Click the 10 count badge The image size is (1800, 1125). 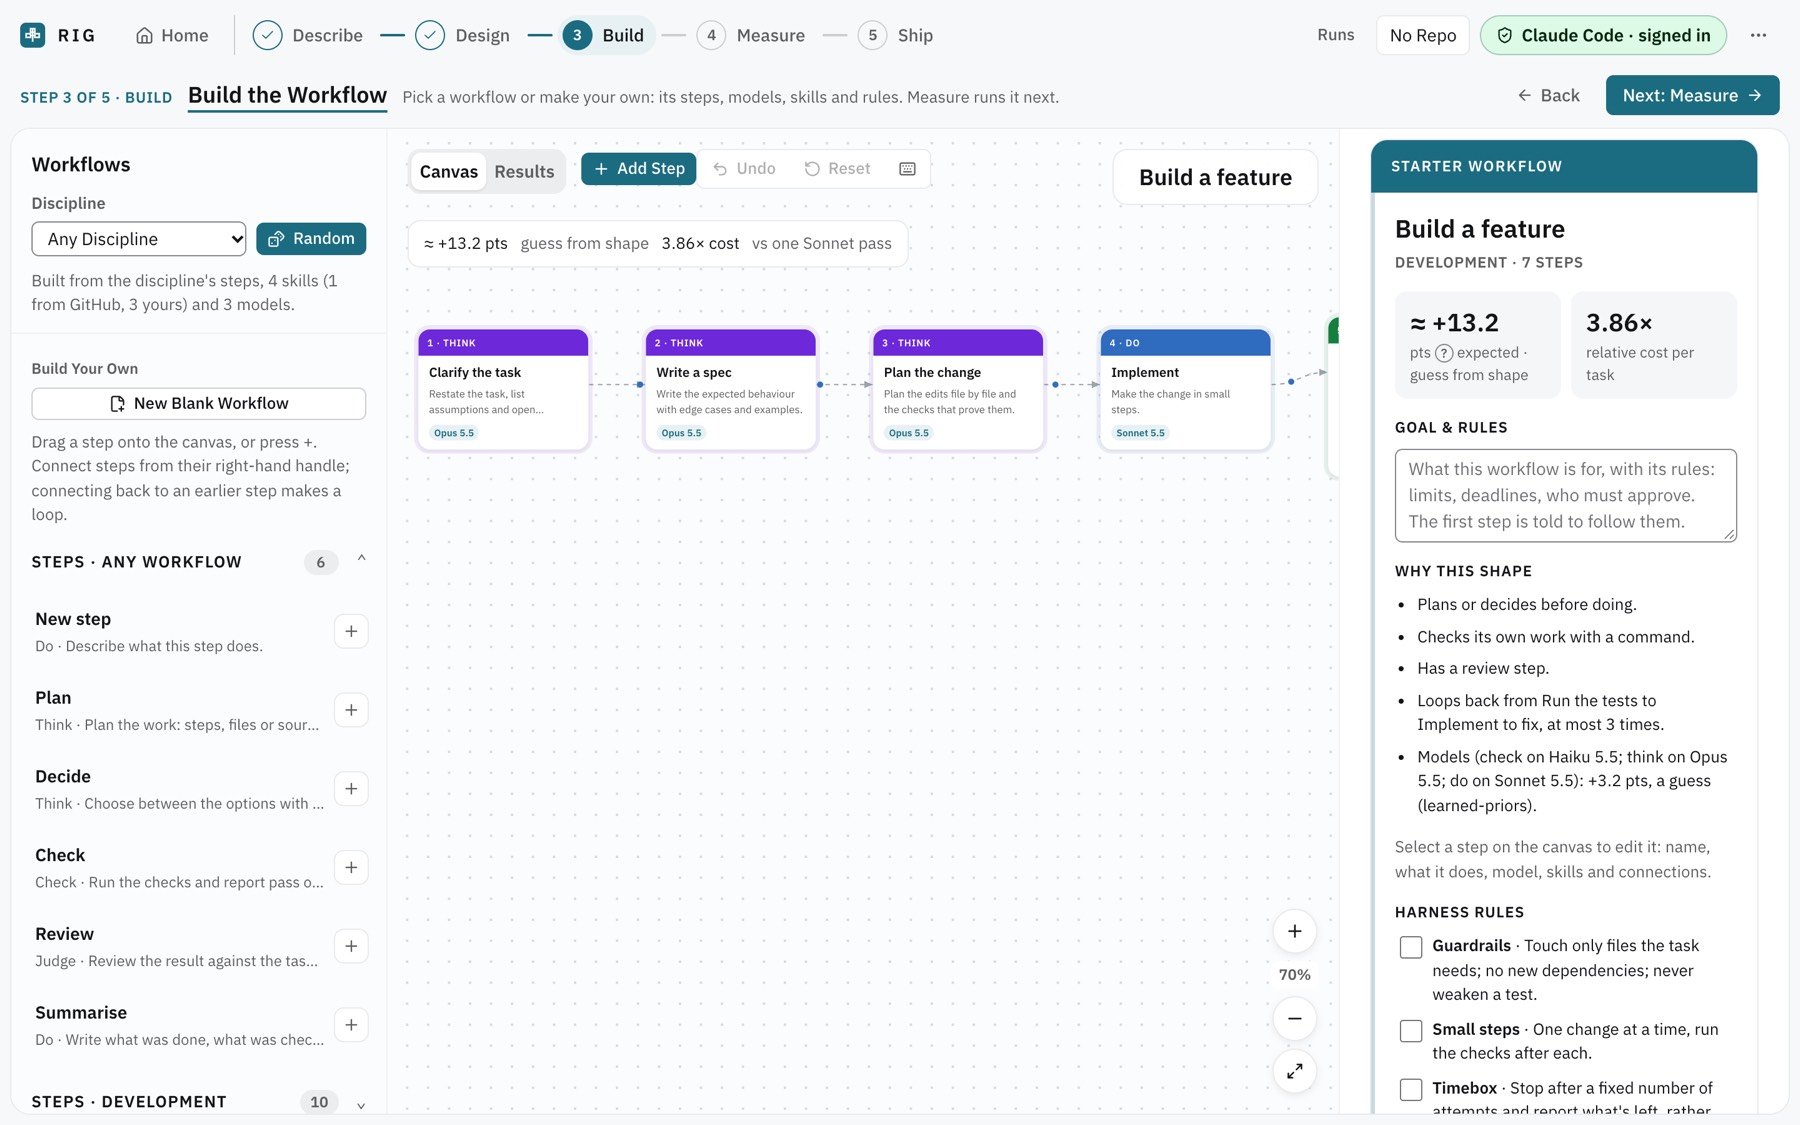(319, 1102)
